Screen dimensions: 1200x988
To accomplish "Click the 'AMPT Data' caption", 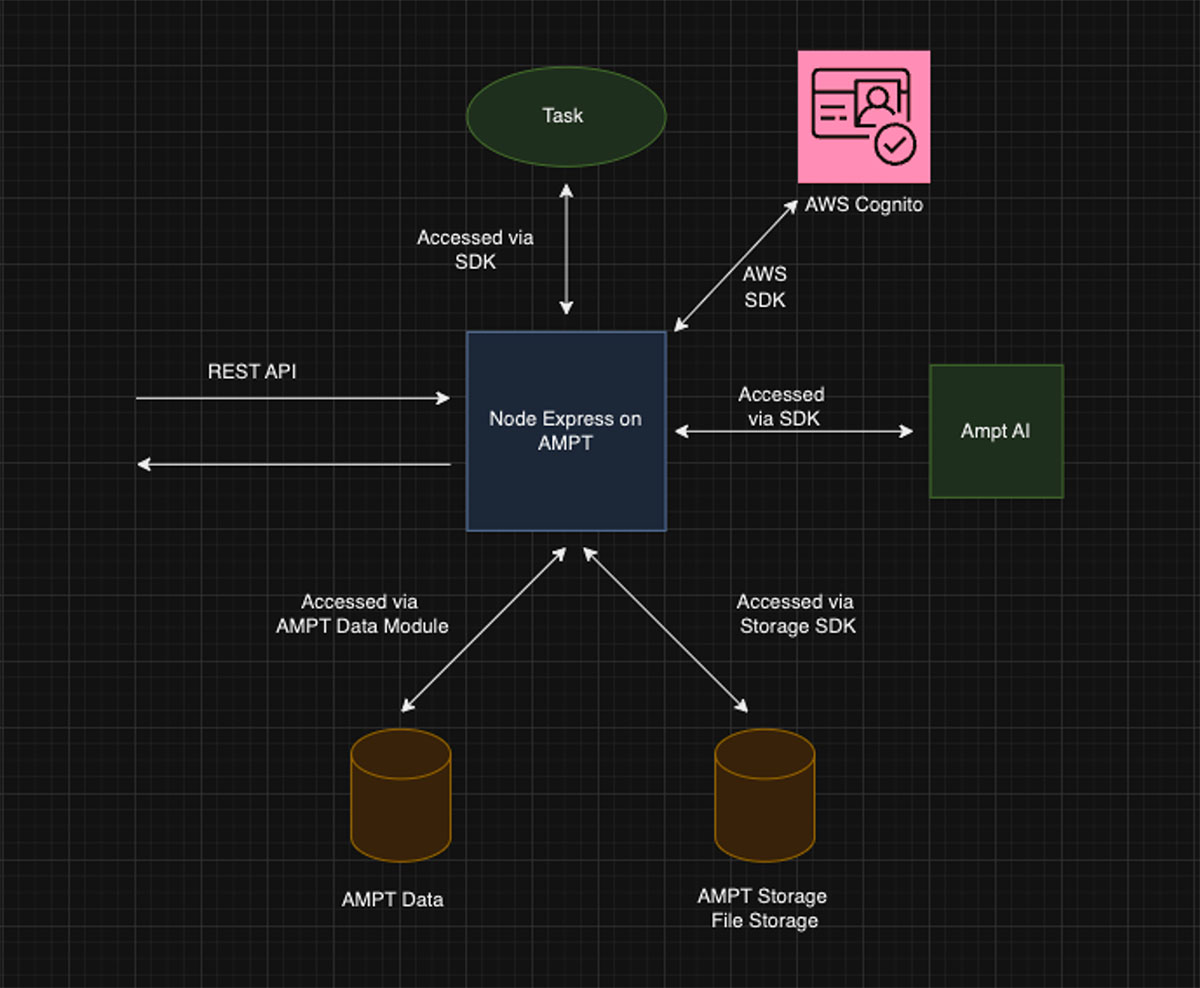I will pos(392,899).
